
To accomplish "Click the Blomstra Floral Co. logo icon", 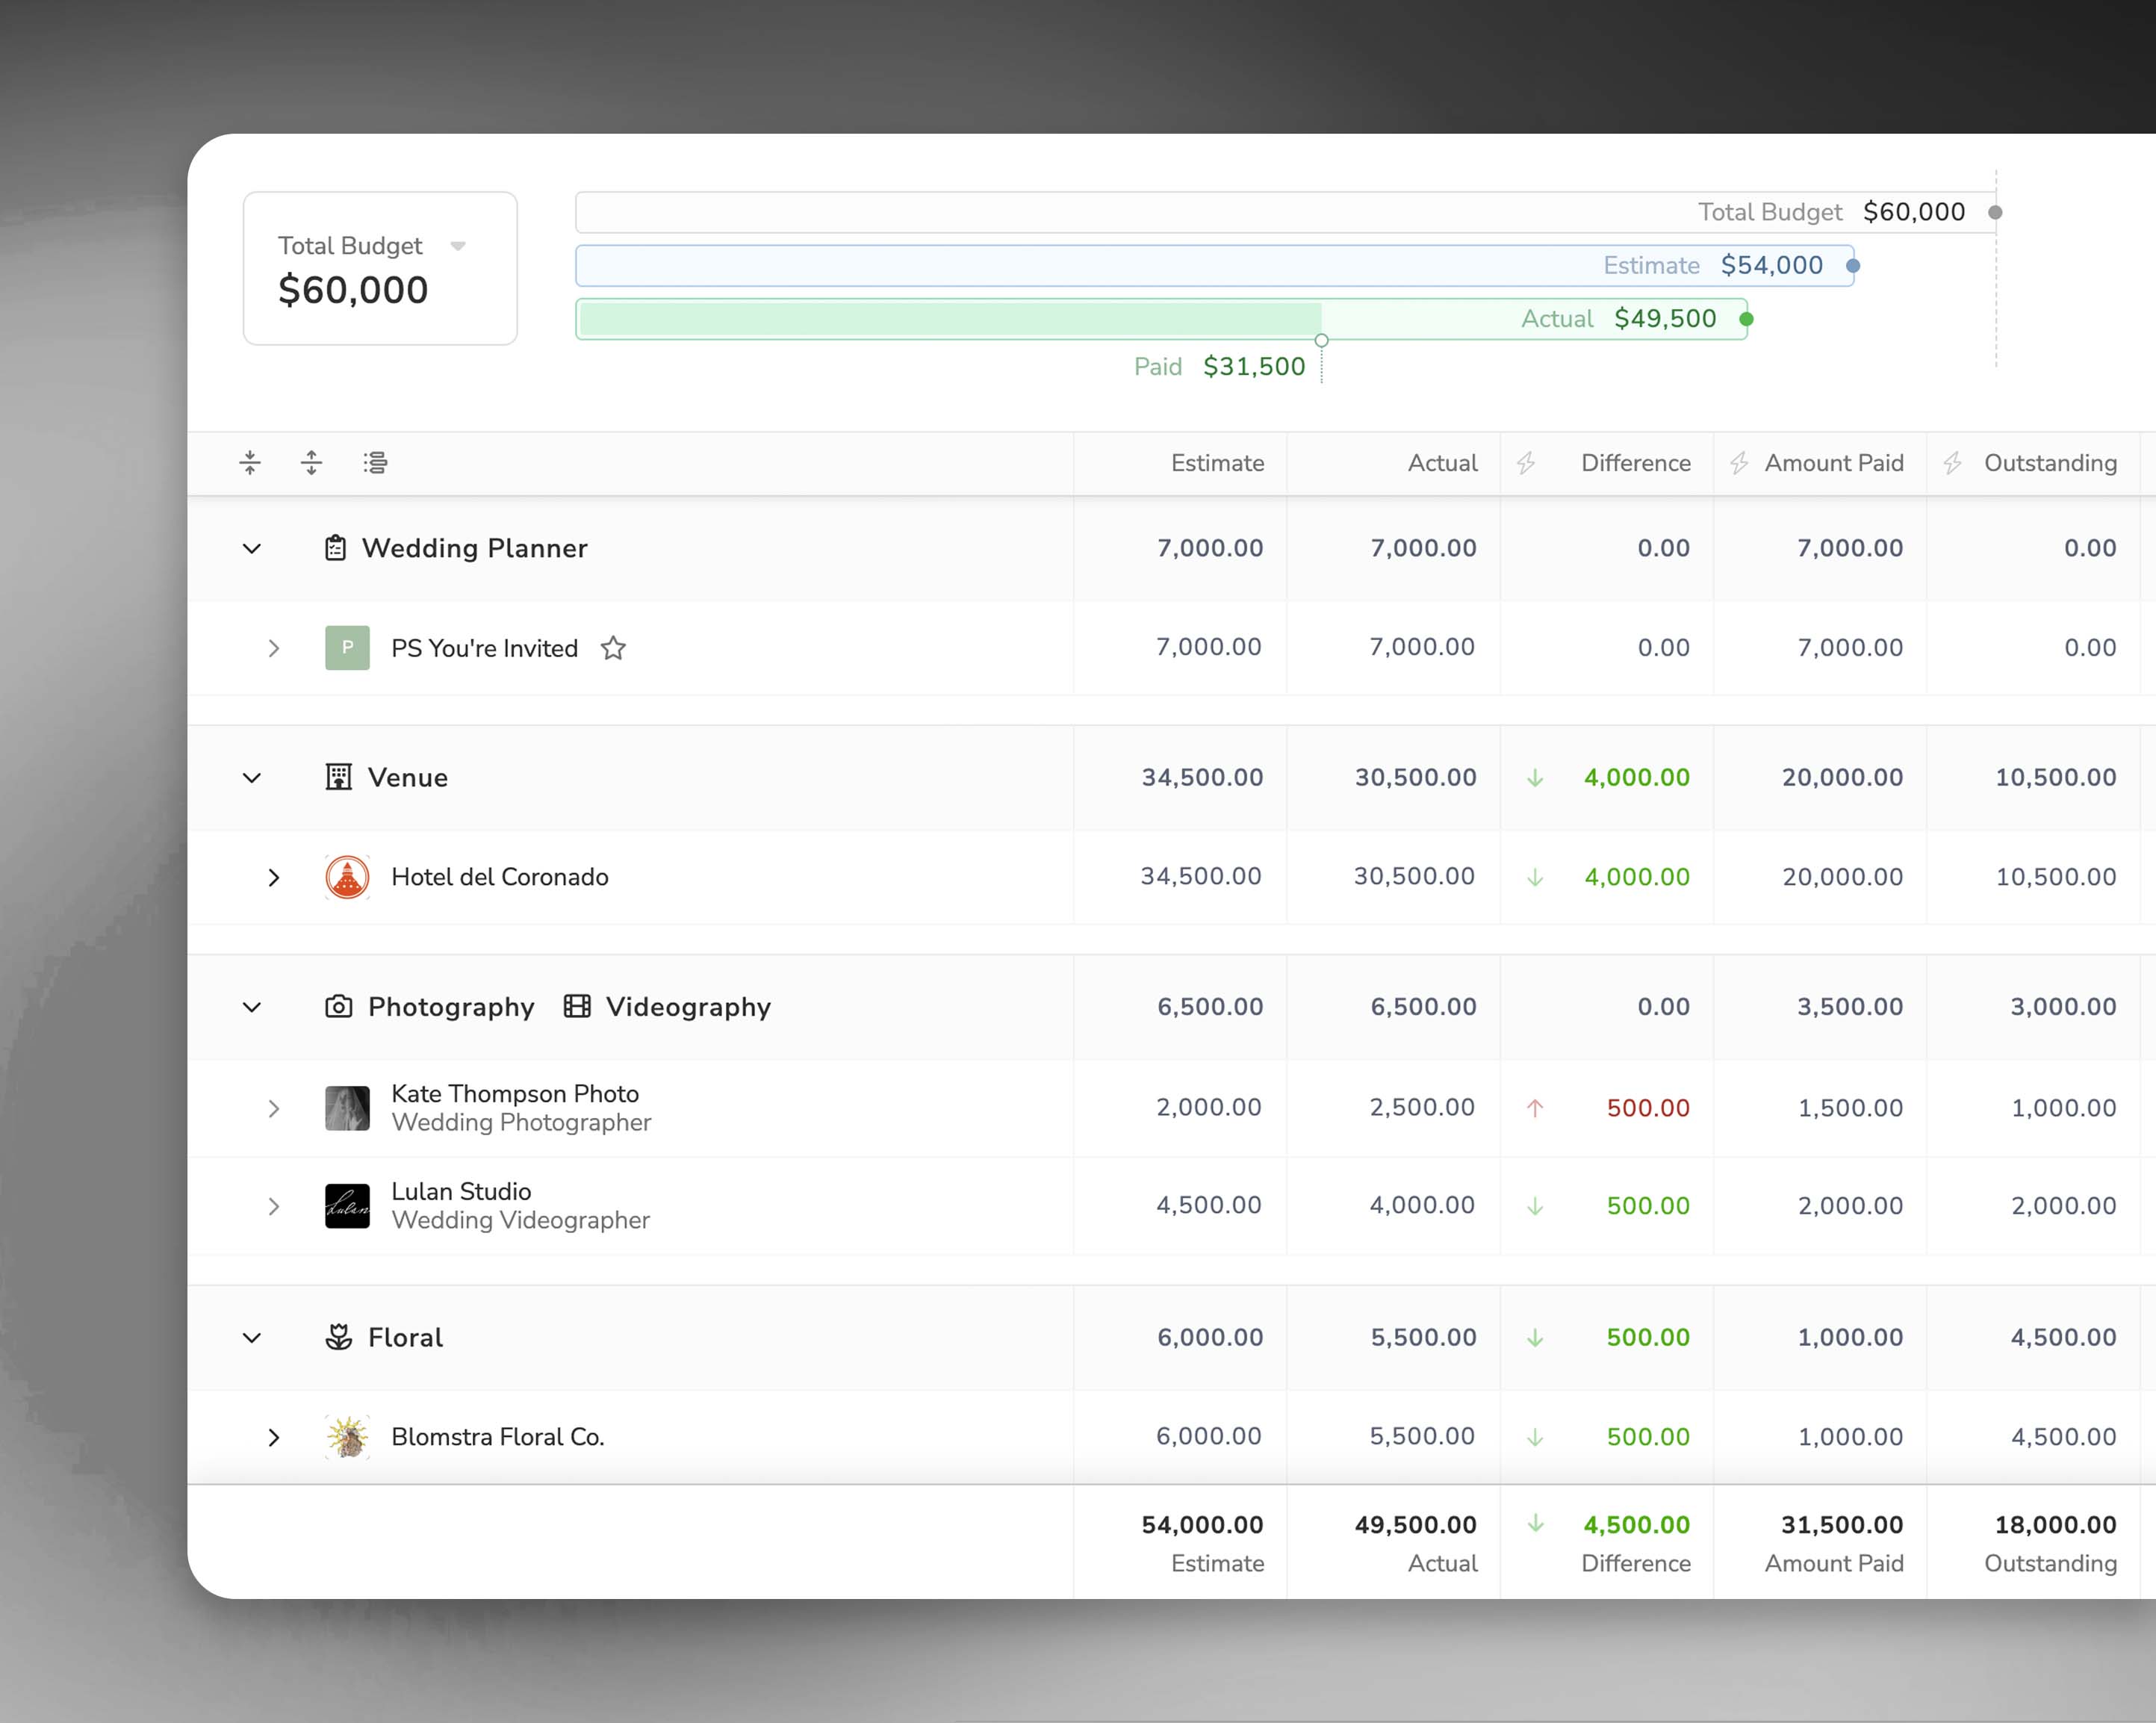I will (x=347, y=1437).
